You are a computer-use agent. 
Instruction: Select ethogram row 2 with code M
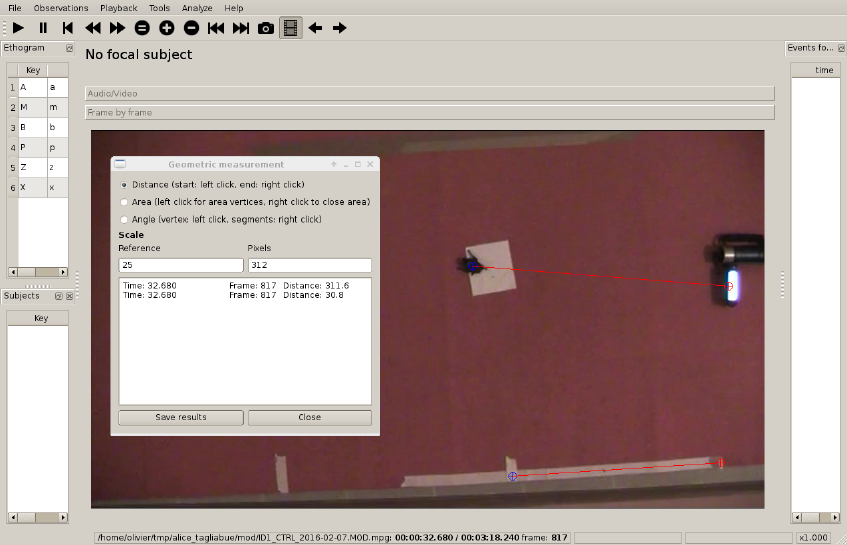point(38,107)
